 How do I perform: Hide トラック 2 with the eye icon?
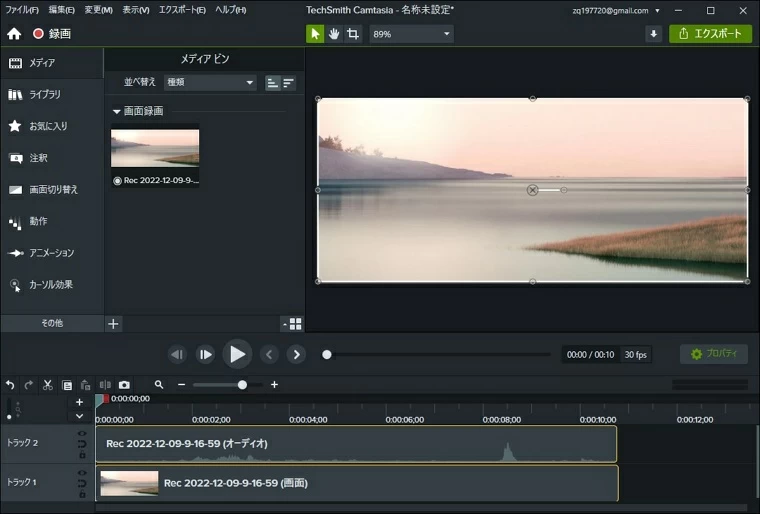[x=82, y=434]
